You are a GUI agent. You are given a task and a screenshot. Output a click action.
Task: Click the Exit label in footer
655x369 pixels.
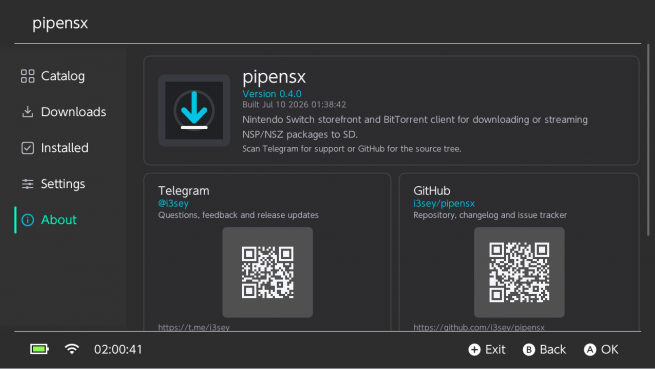click(x=495, y=349)
